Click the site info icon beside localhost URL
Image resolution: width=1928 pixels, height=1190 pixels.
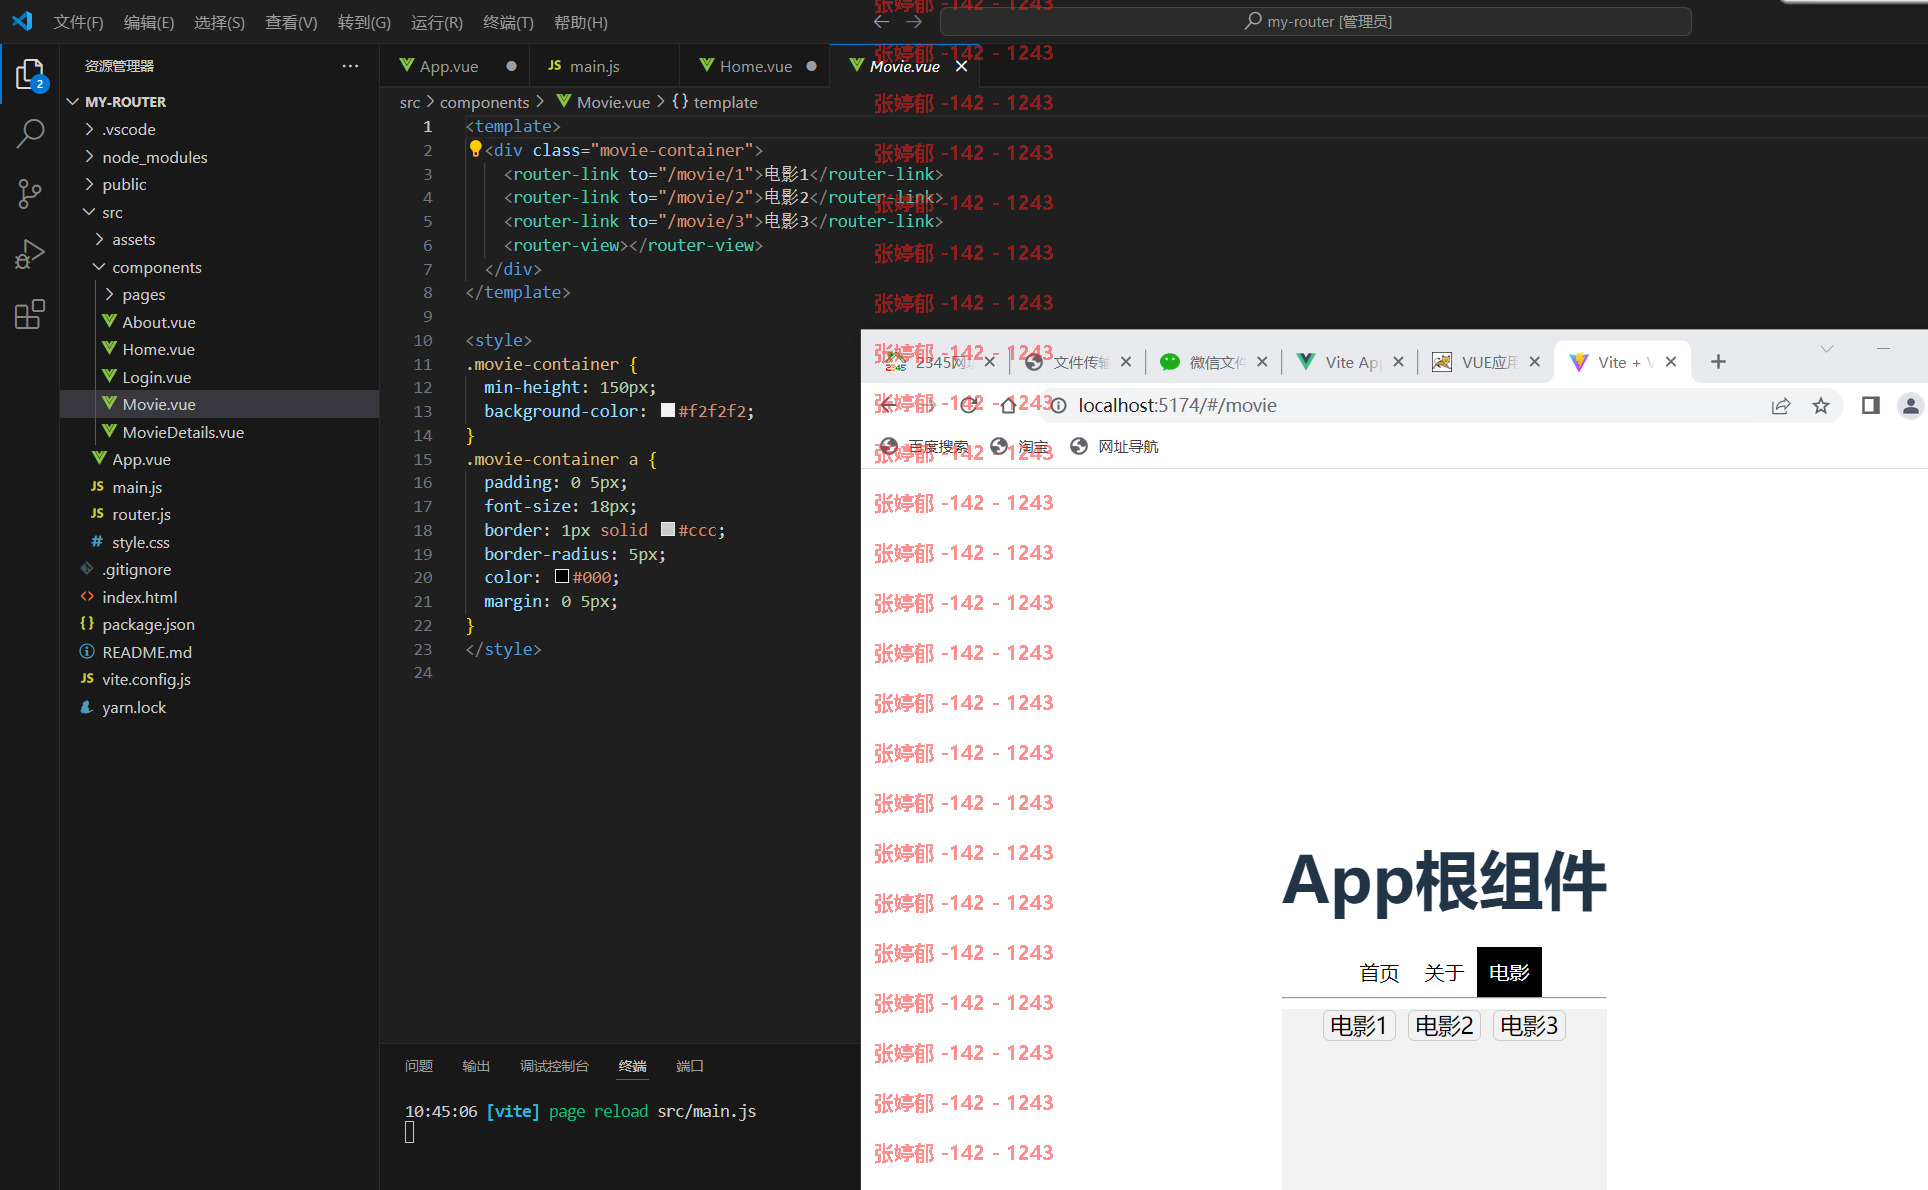pyautogui.click(x=1058, y=405)
